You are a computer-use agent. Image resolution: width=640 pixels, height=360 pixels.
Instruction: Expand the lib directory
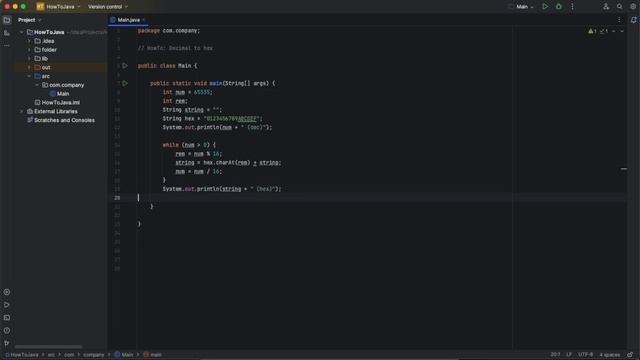(x=29, y=59)
